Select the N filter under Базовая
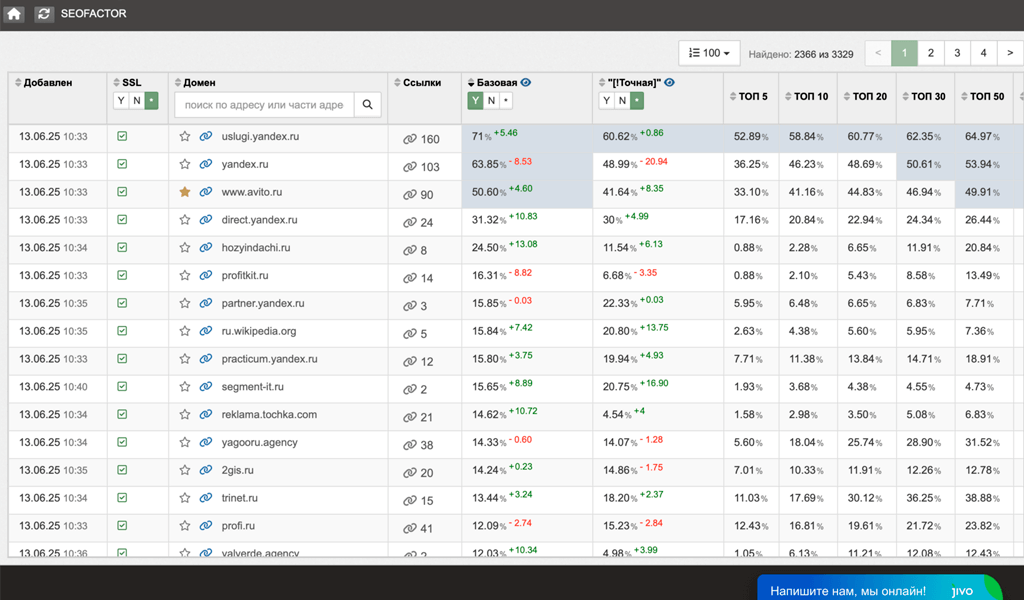Image resolution: width=1024 pixels, height=600 pixels. 491,101
